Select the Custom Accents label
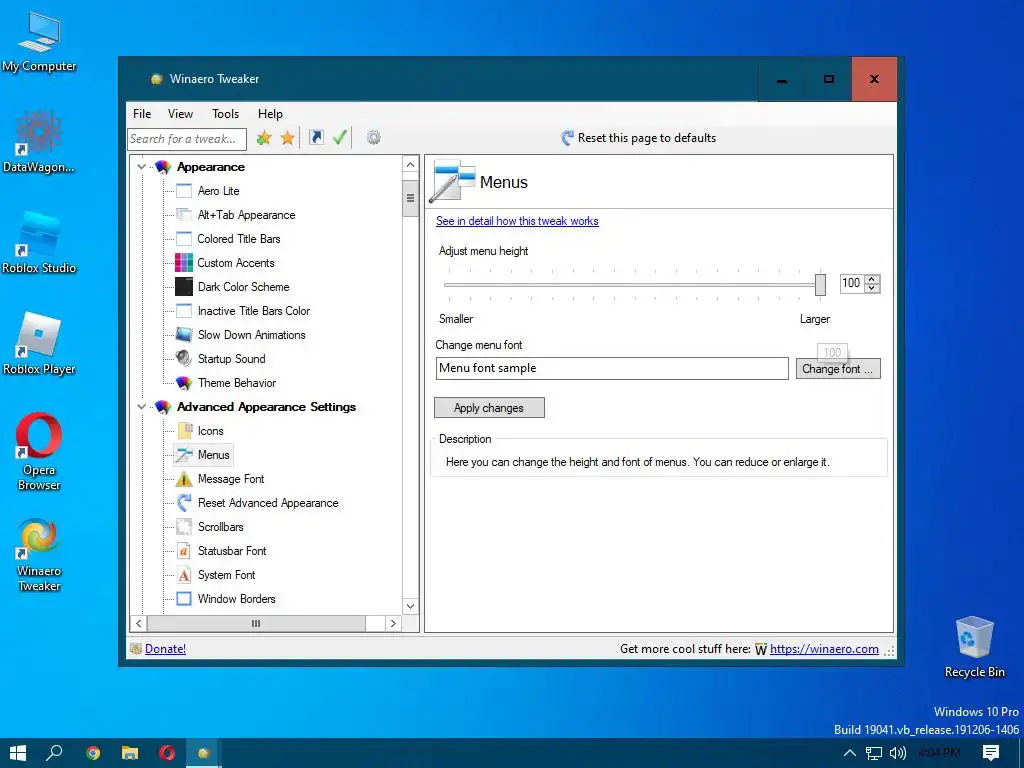 click(x=236, y=263)
